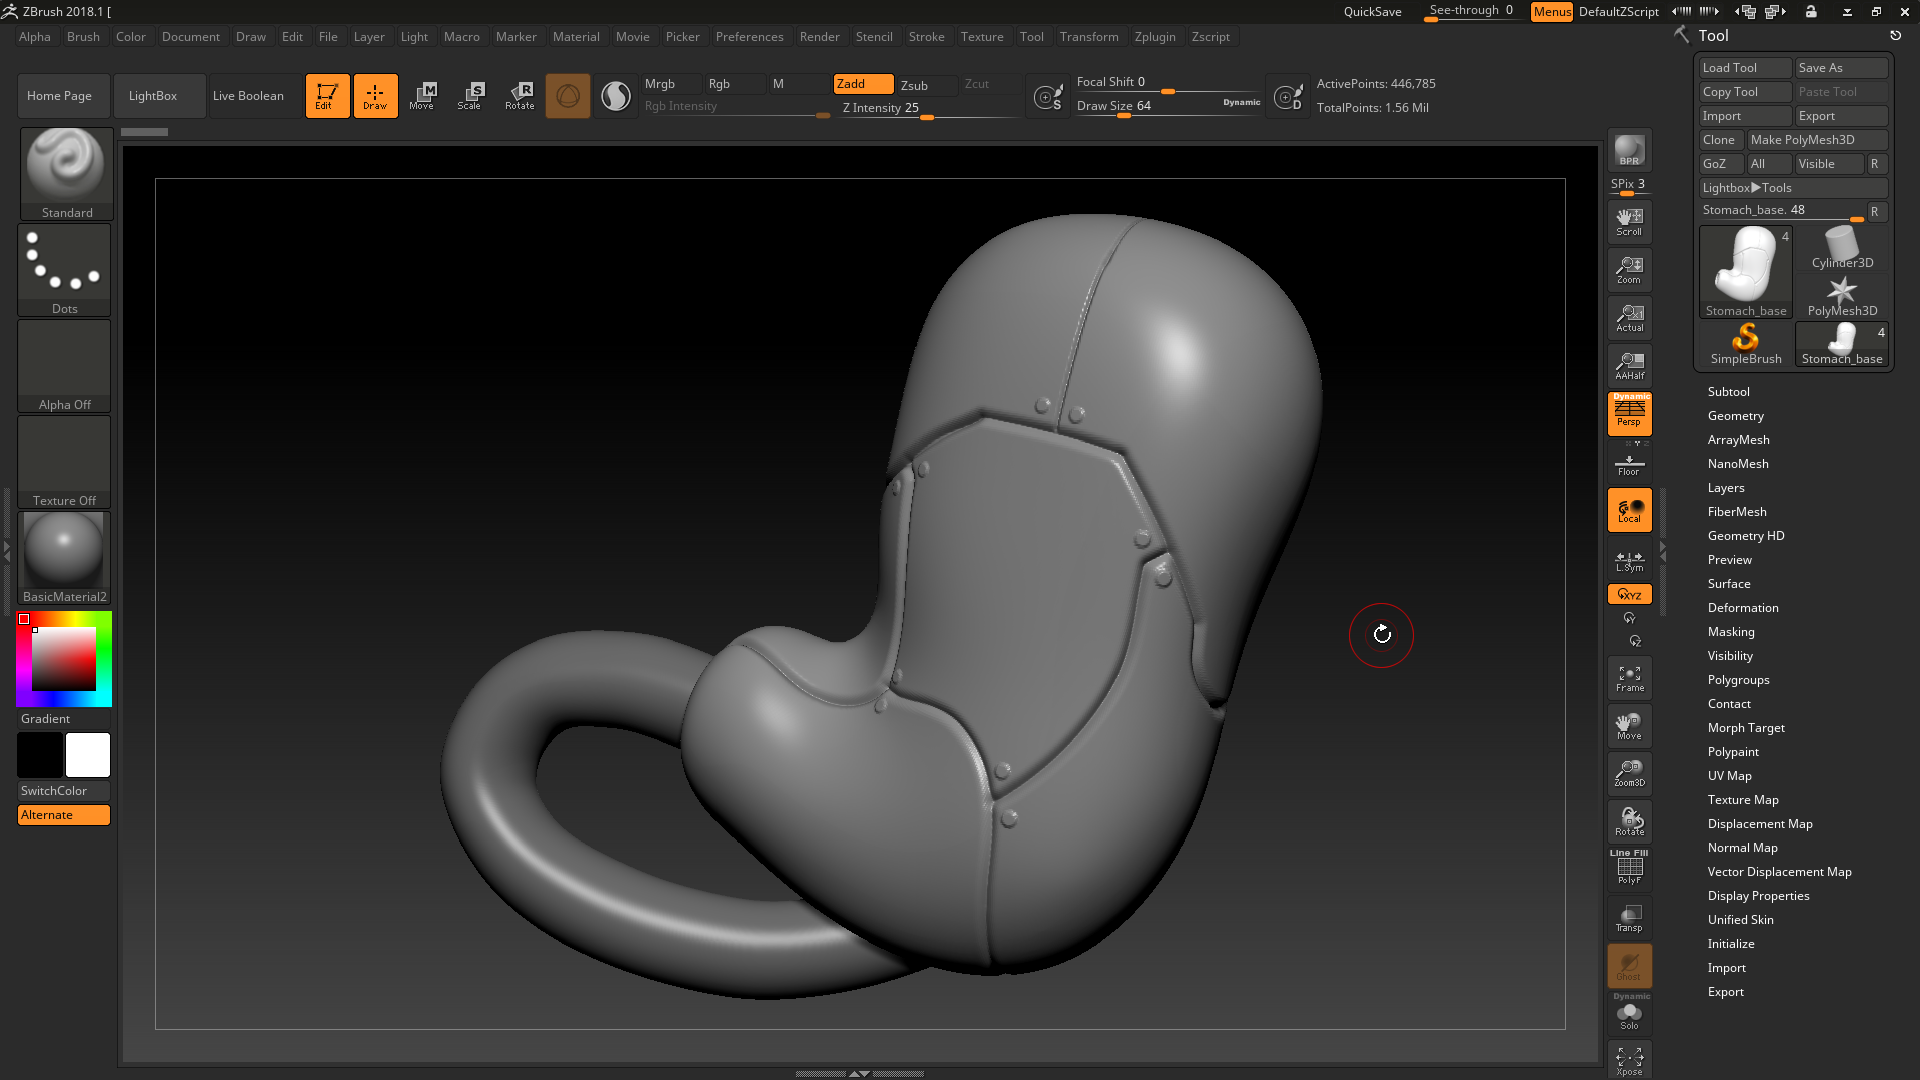1920x1080 pixels.
Task: Open the Texture menu
Action: (982, 36)
